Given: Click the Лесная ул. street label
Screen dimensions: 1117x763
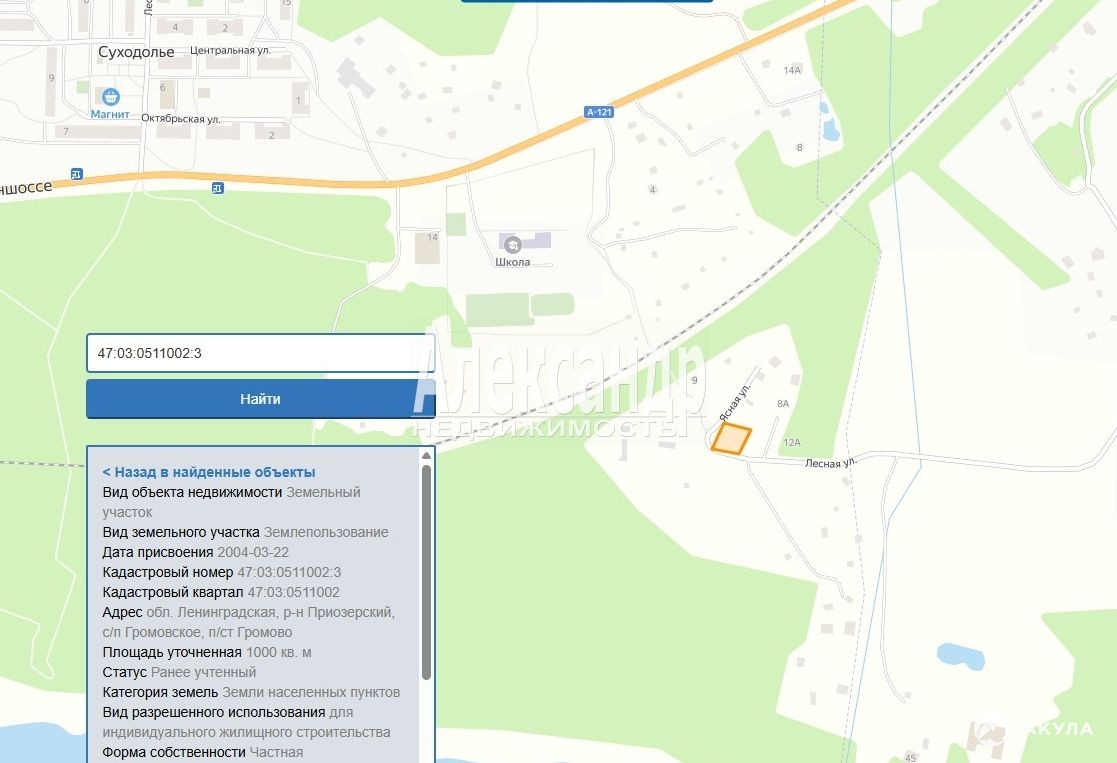Looking at the screenshot, I should [832, 462].
